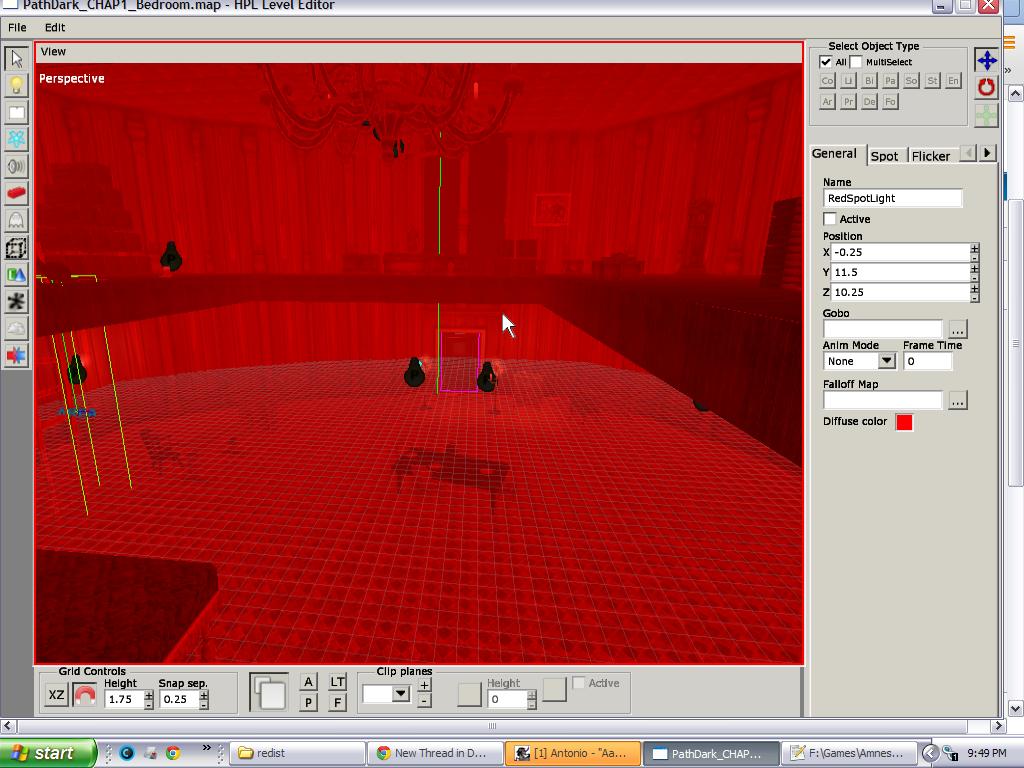The width and height of the screenshot is (1024, 768).
Task: Choose the Sound speaker tool
Action: (16, 167)
